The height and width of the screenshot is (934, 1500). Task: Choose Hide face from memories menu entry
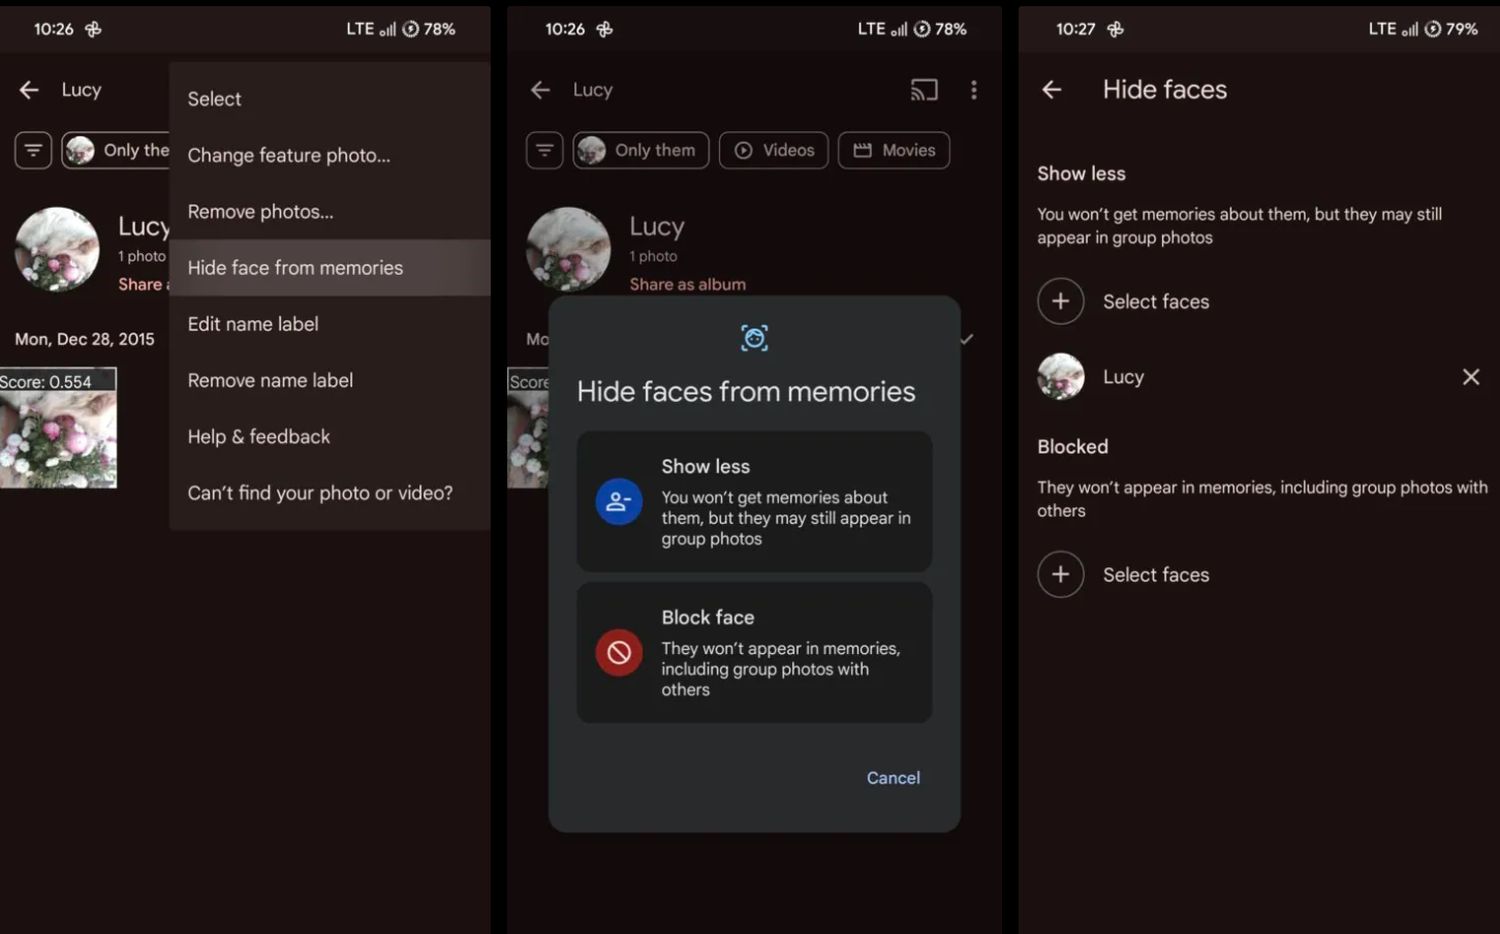[x=295, y=268]
